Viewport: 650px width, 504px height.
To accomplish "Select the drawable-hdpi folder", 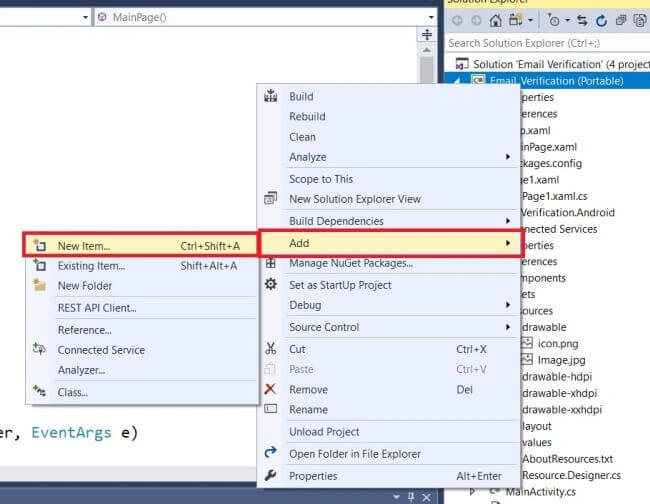I will pos(557,376).
